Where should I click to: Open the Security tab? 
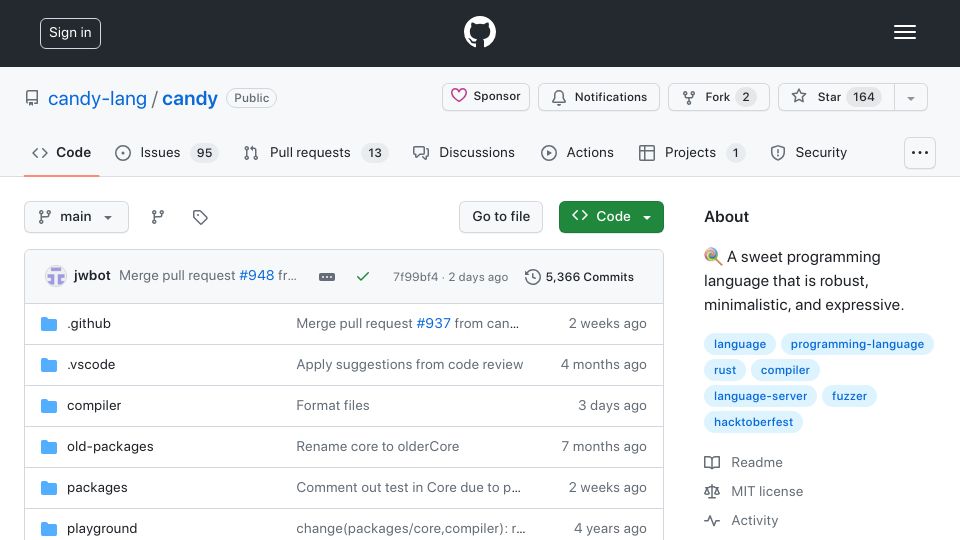click(809, 152)
